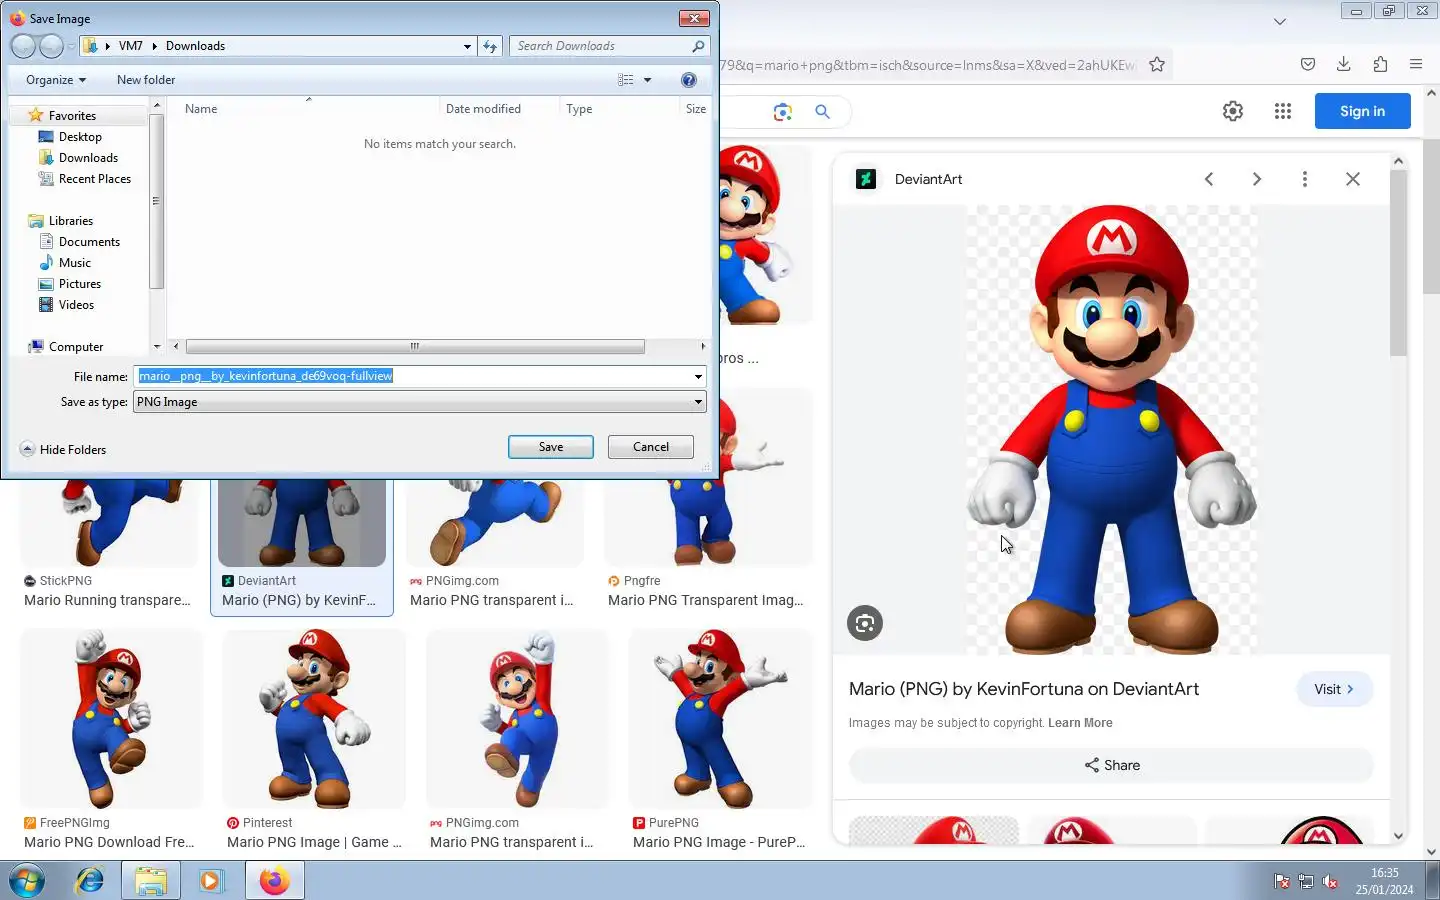Click the refresh button beside the address path
This screenshot has width=1440, height=900.
[490, 46]
